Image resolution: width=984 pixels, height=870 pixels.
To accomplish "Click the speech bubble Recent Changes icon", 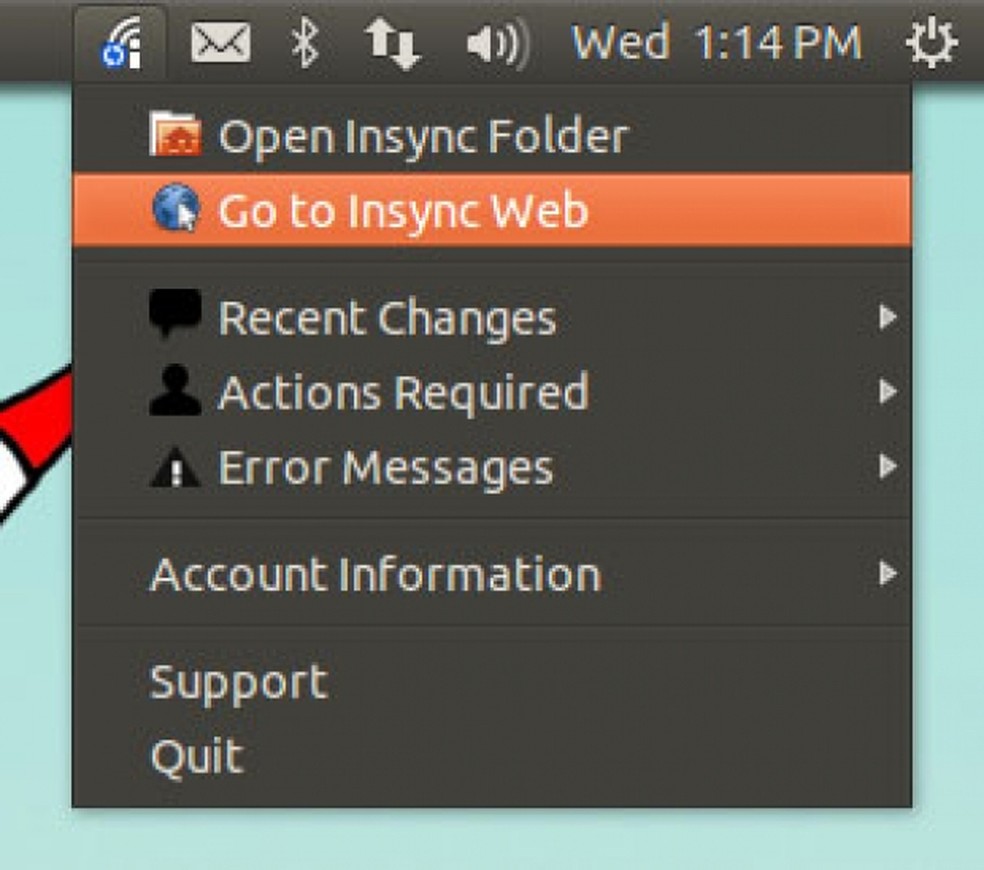I will coord(175,316).
